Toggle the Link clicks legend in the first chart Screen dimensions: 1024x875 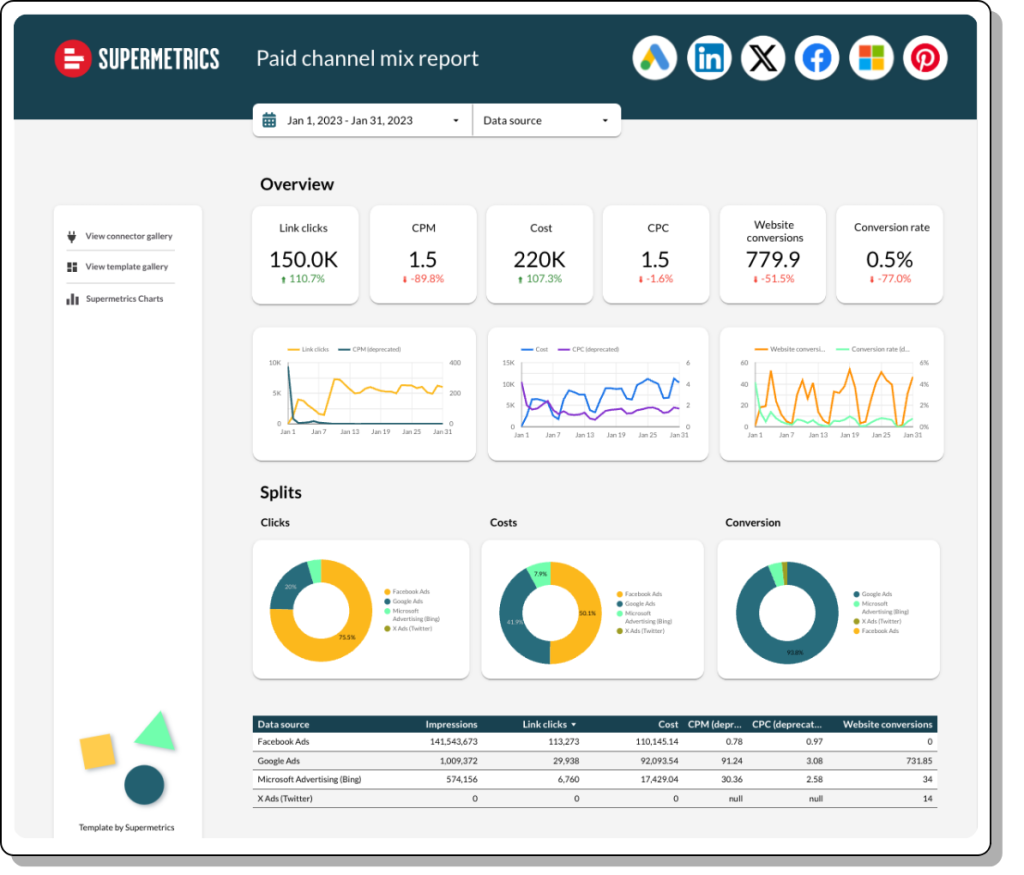click(x=307, y=349)
